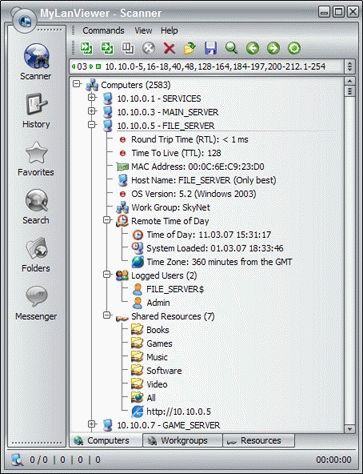The width and height of the screenshot is (363, 474).
Task: Expand the 10.10.0.3 - MAIN_SERVER node
Action: pos(92,111)
